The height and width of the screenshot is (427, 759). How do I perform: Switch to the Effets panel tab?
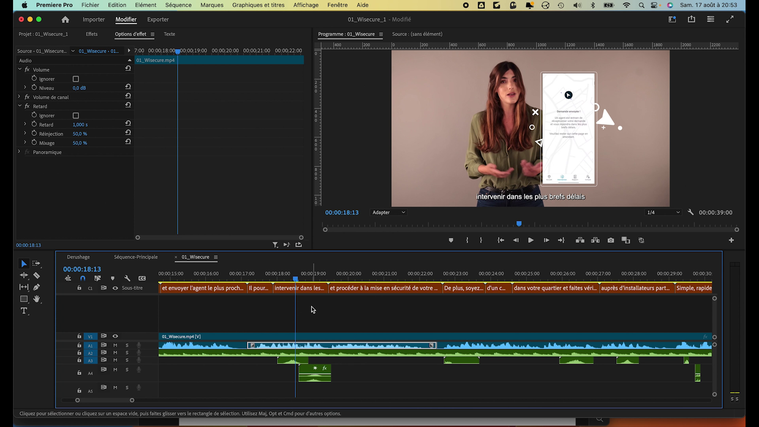point(91,34)
